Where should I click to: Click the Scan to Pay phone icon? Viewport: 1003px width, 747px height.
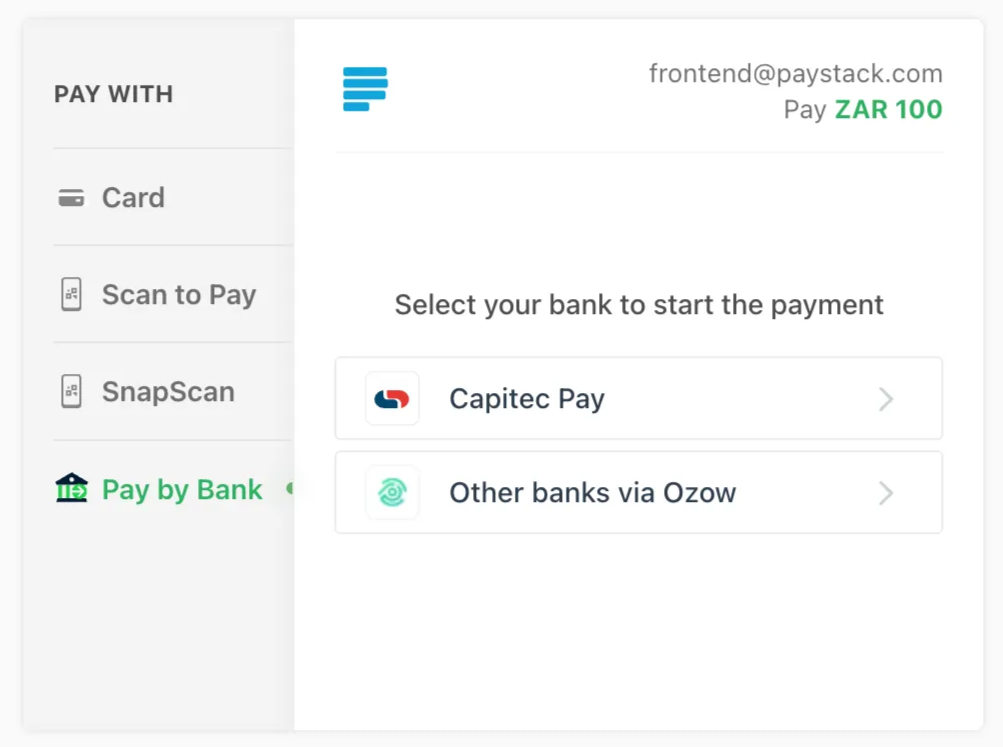pyautogui.click(x=71, y=295)
